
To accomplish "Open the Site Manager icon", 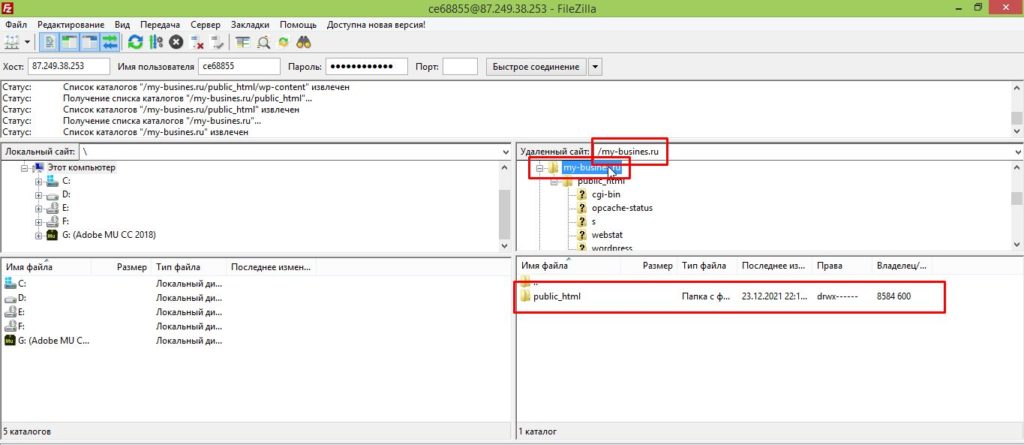I will click(x=12, y=42).
